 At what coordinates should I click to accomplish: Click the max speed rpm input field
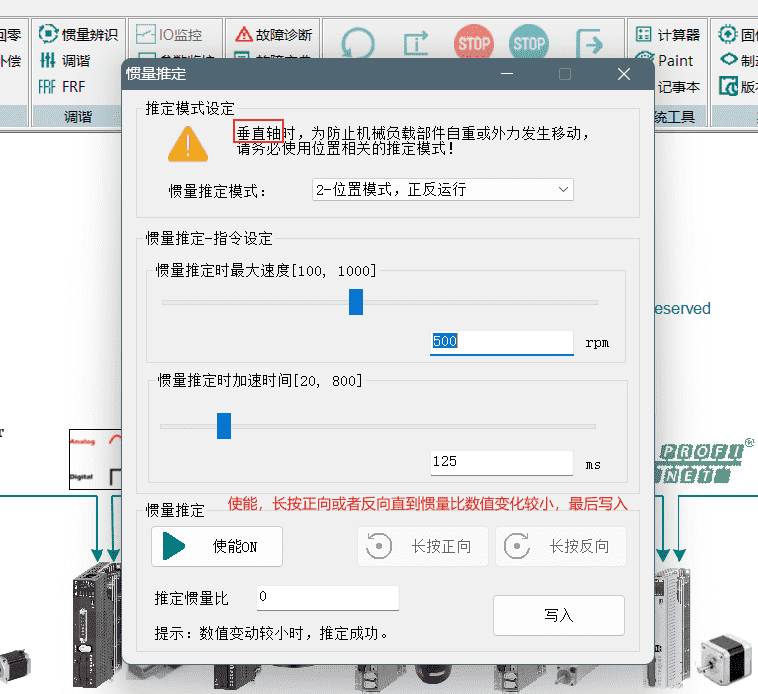500,342
